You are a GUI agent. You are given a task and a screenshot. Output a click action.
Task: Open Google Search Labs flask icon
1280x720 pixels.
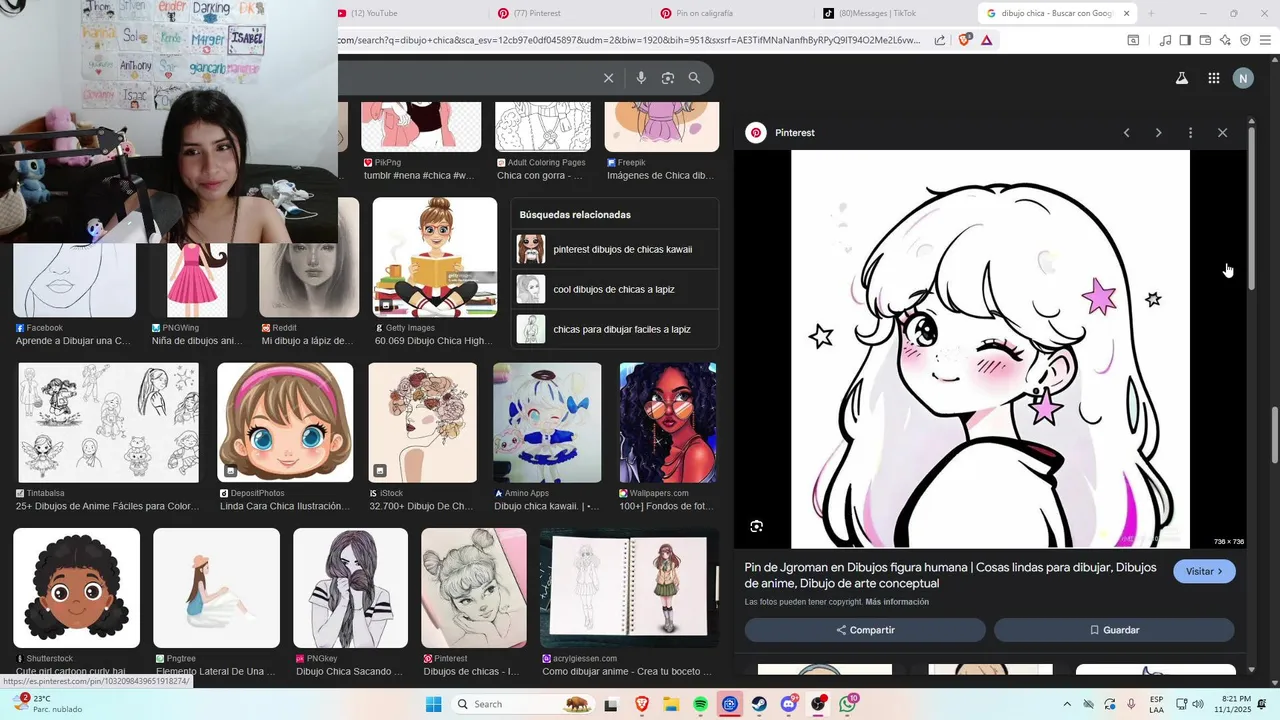pyautogui.click(x=1182, y=78)
